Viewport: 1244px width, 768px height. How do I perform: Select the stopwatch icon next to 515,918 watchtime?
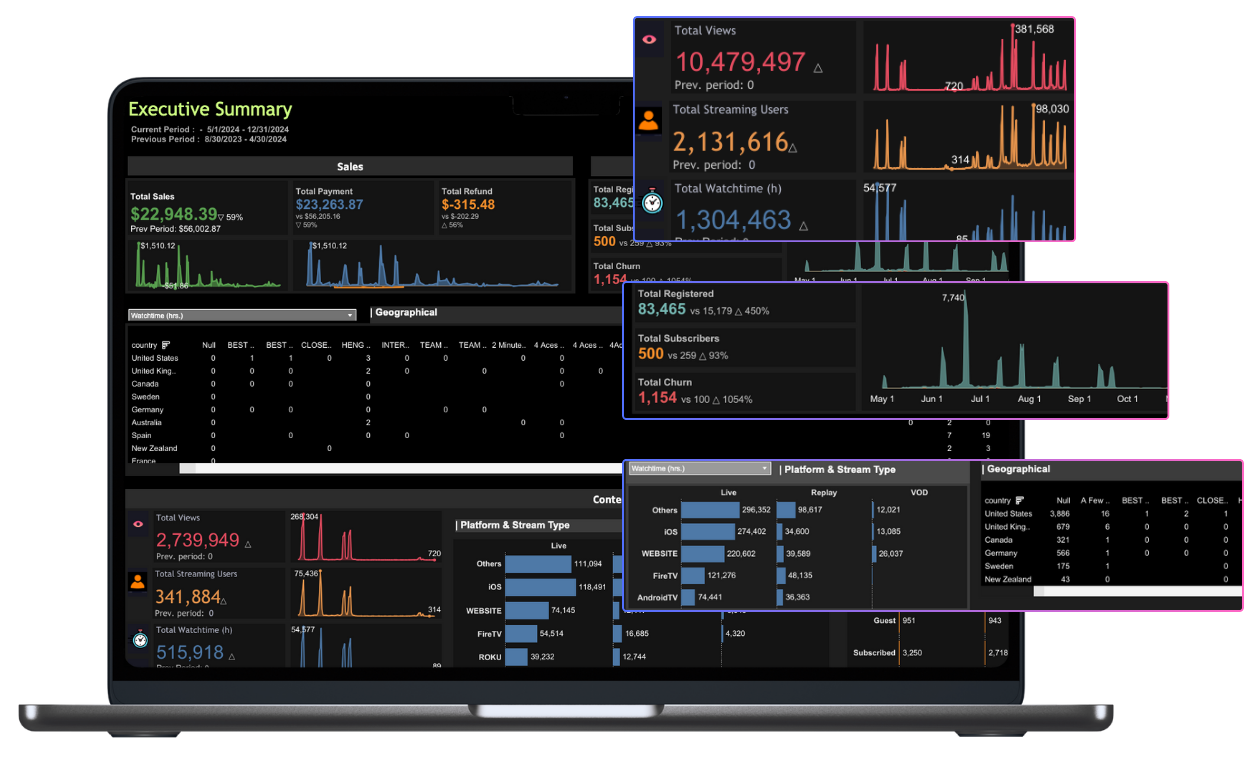[140, 638]
